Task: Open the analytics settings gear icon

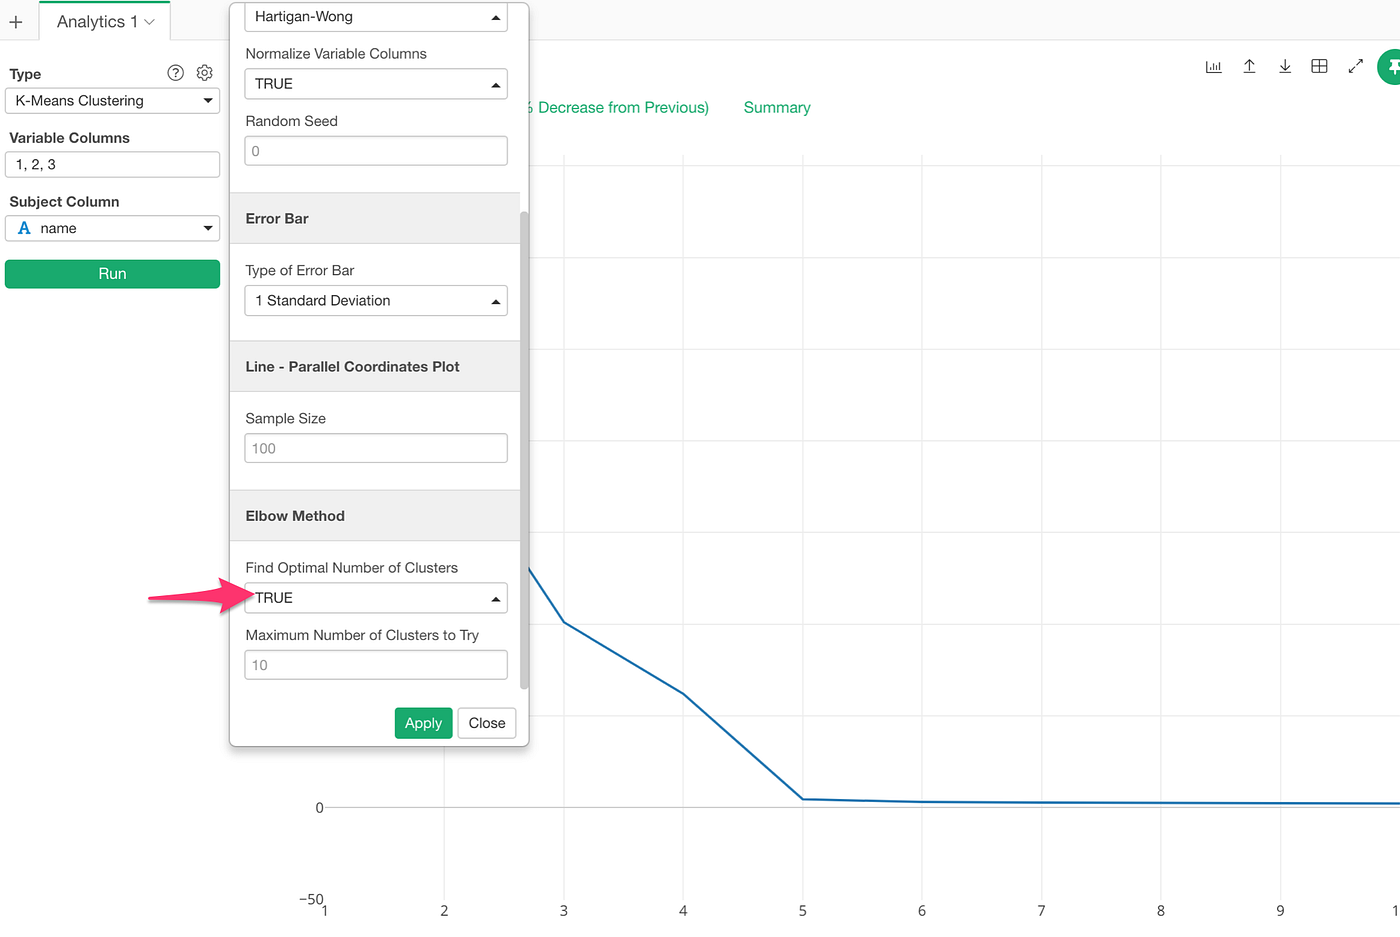Action: click(204, 72)
